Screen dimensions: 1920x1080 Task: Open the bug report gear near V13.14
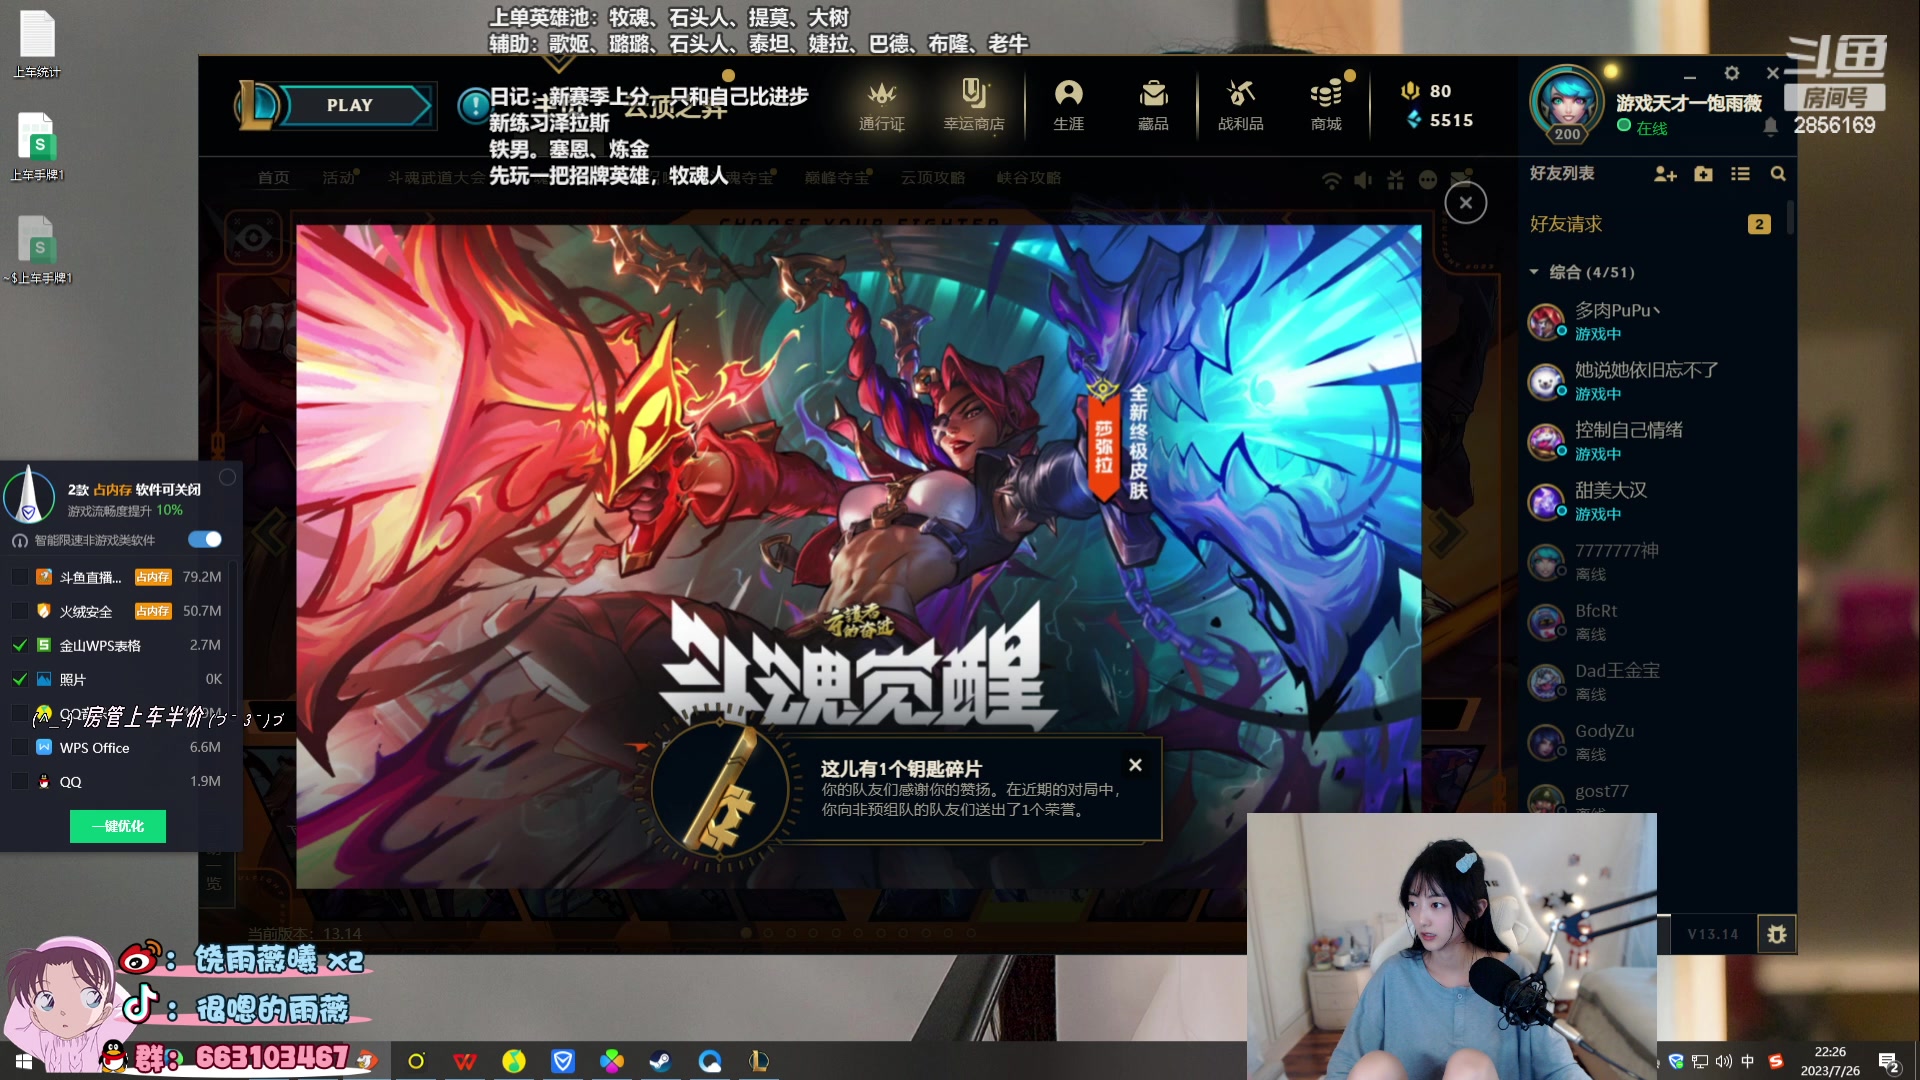pyautogui.click(x=1777, y=934)
